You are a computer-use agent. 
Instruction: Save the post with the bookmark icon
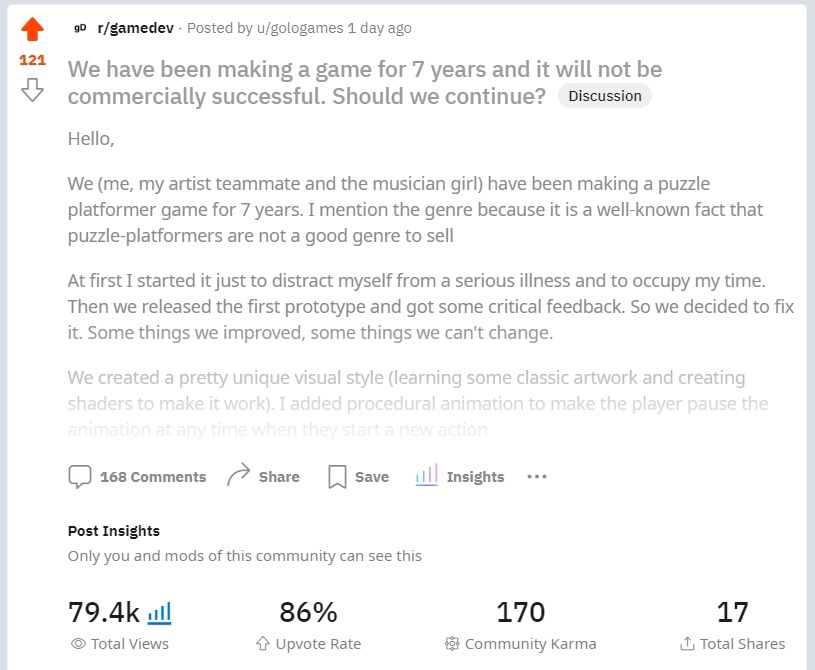(337, 477)
